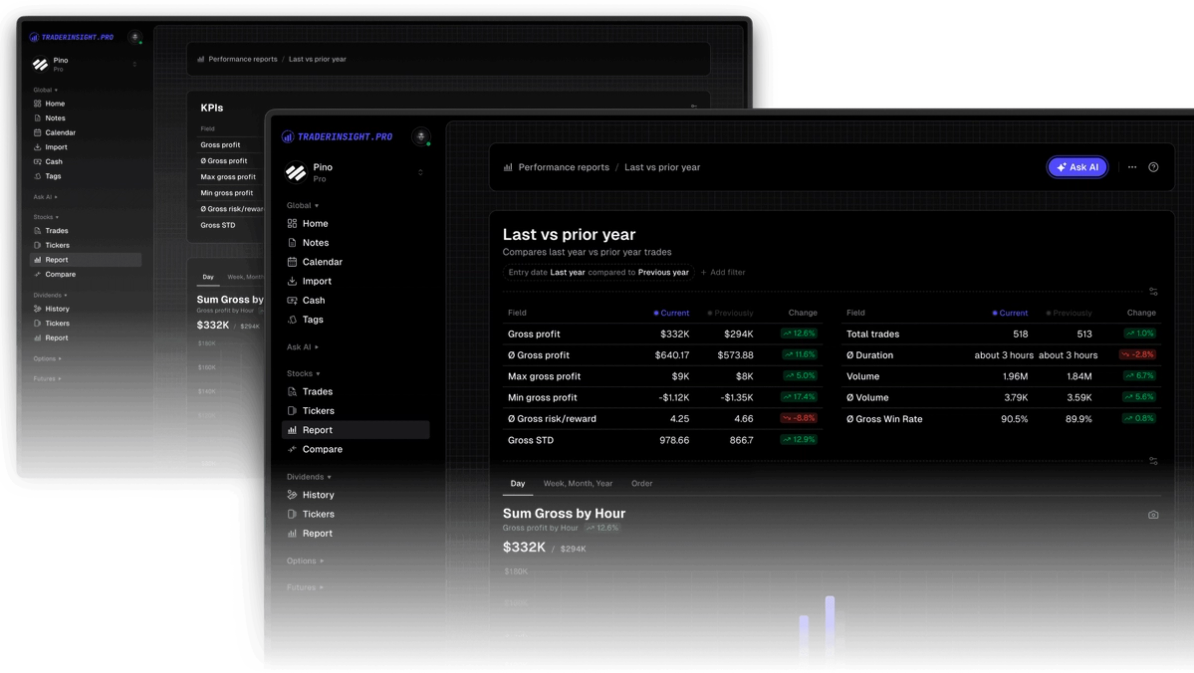This screenshot has height=673, width=1194.
Task: Collapse the Global sidebar section
Action: 303,204
